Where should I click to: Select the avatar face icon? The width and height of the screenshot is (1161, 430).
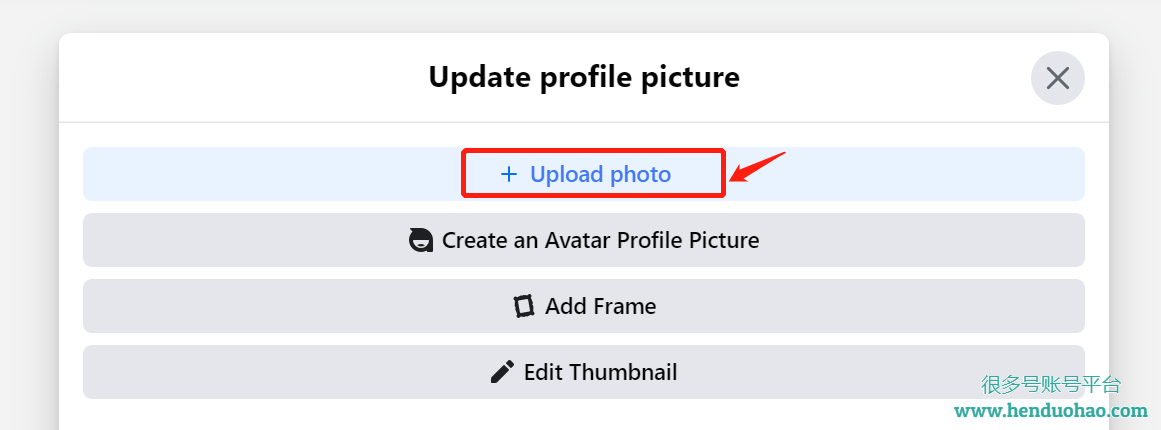tap(421, 241)
